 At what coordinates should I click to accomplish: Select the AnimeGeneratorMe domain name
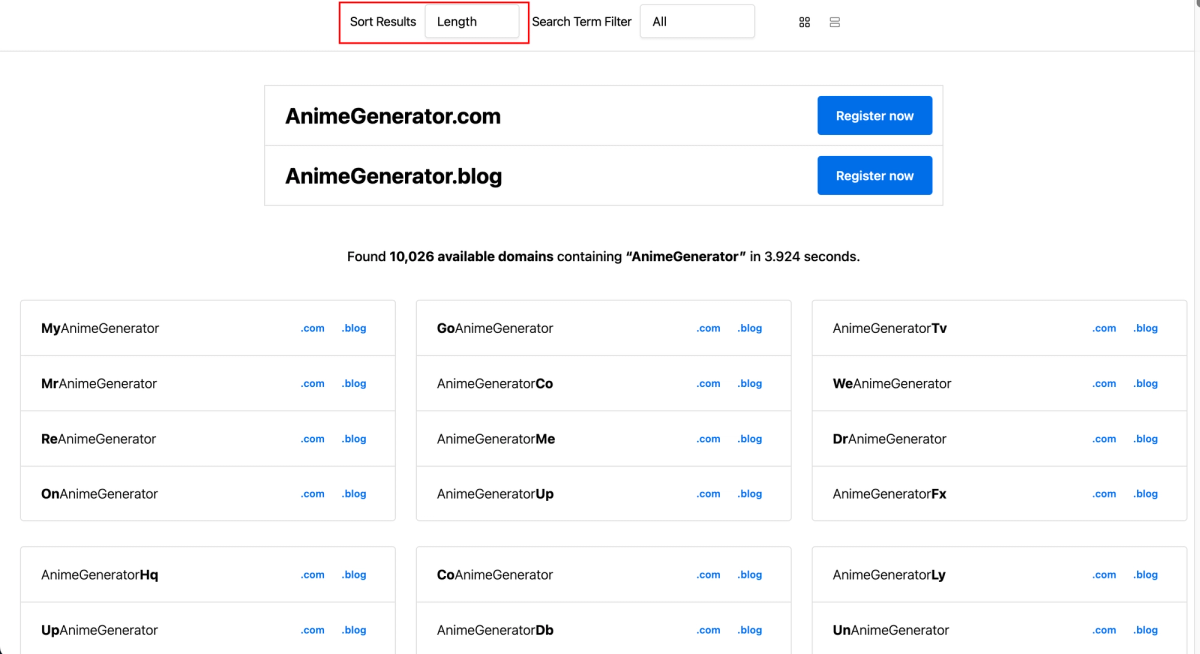tap(496, 439)
